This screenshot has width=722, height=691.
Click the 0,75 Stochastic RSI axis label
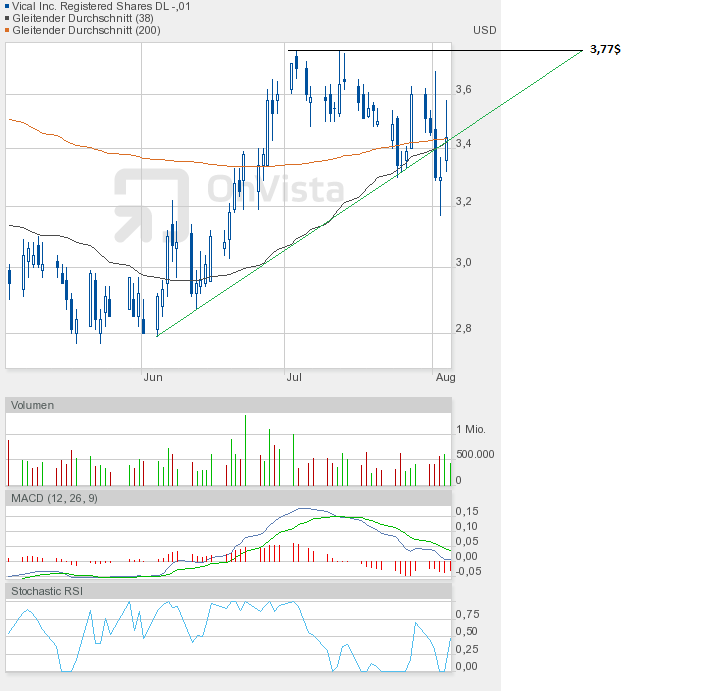tap(467, 615)
